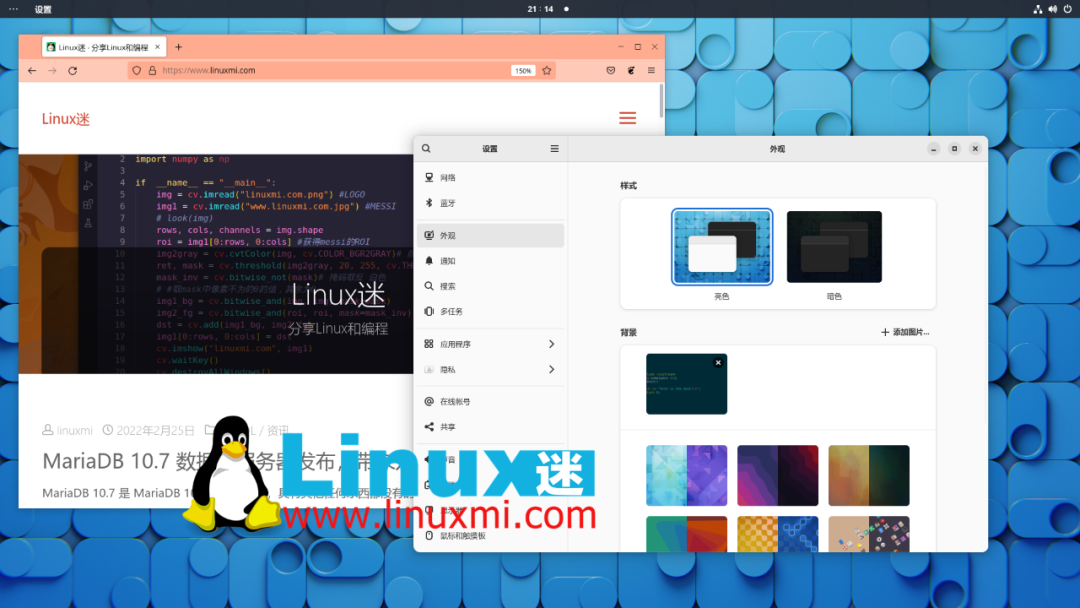
Task: Click the 资讯 category text
Action: 278,430
